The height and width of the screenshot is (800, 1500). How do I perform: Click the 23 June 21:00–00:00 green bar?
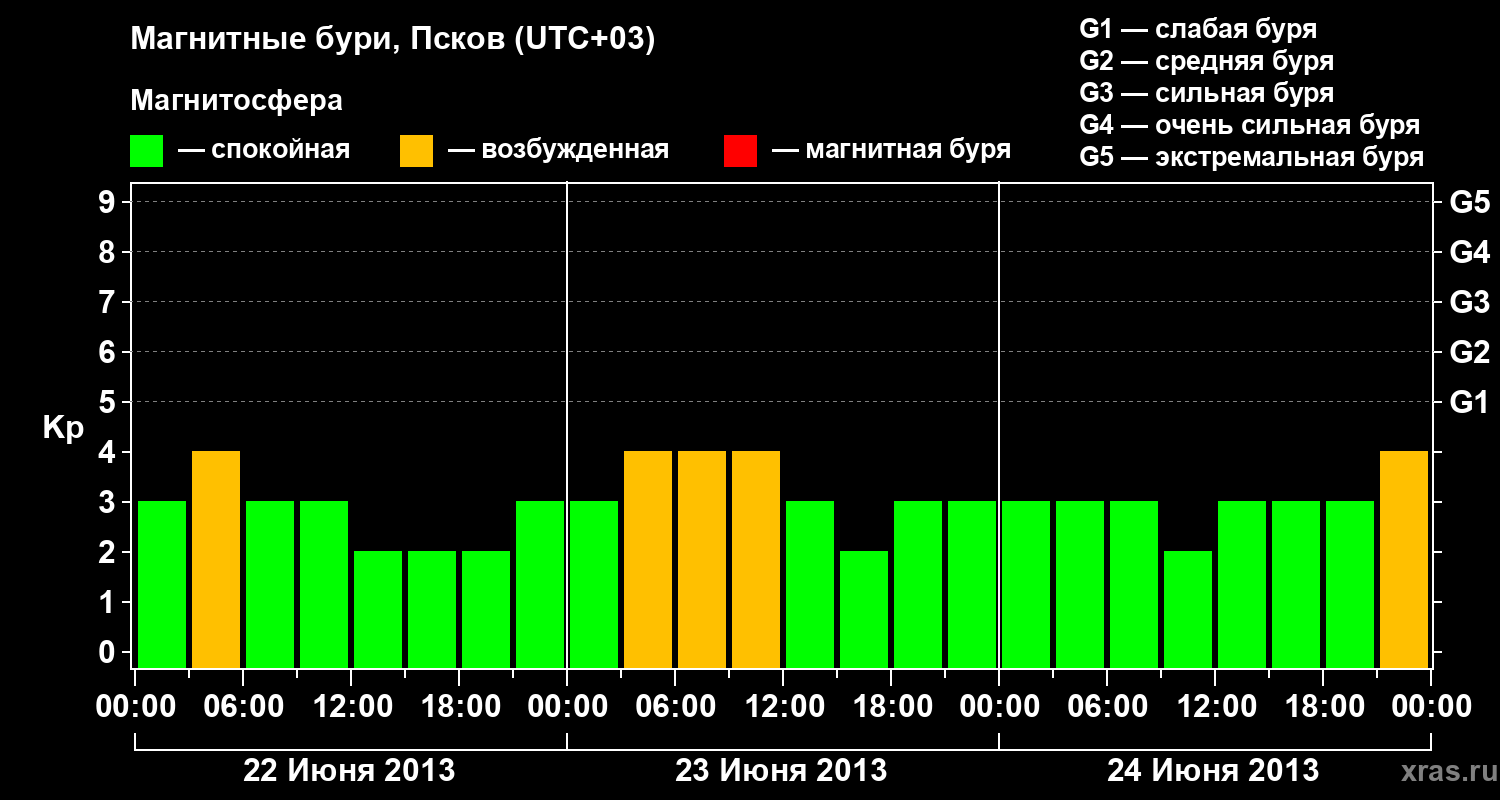(x=972, y=584)
